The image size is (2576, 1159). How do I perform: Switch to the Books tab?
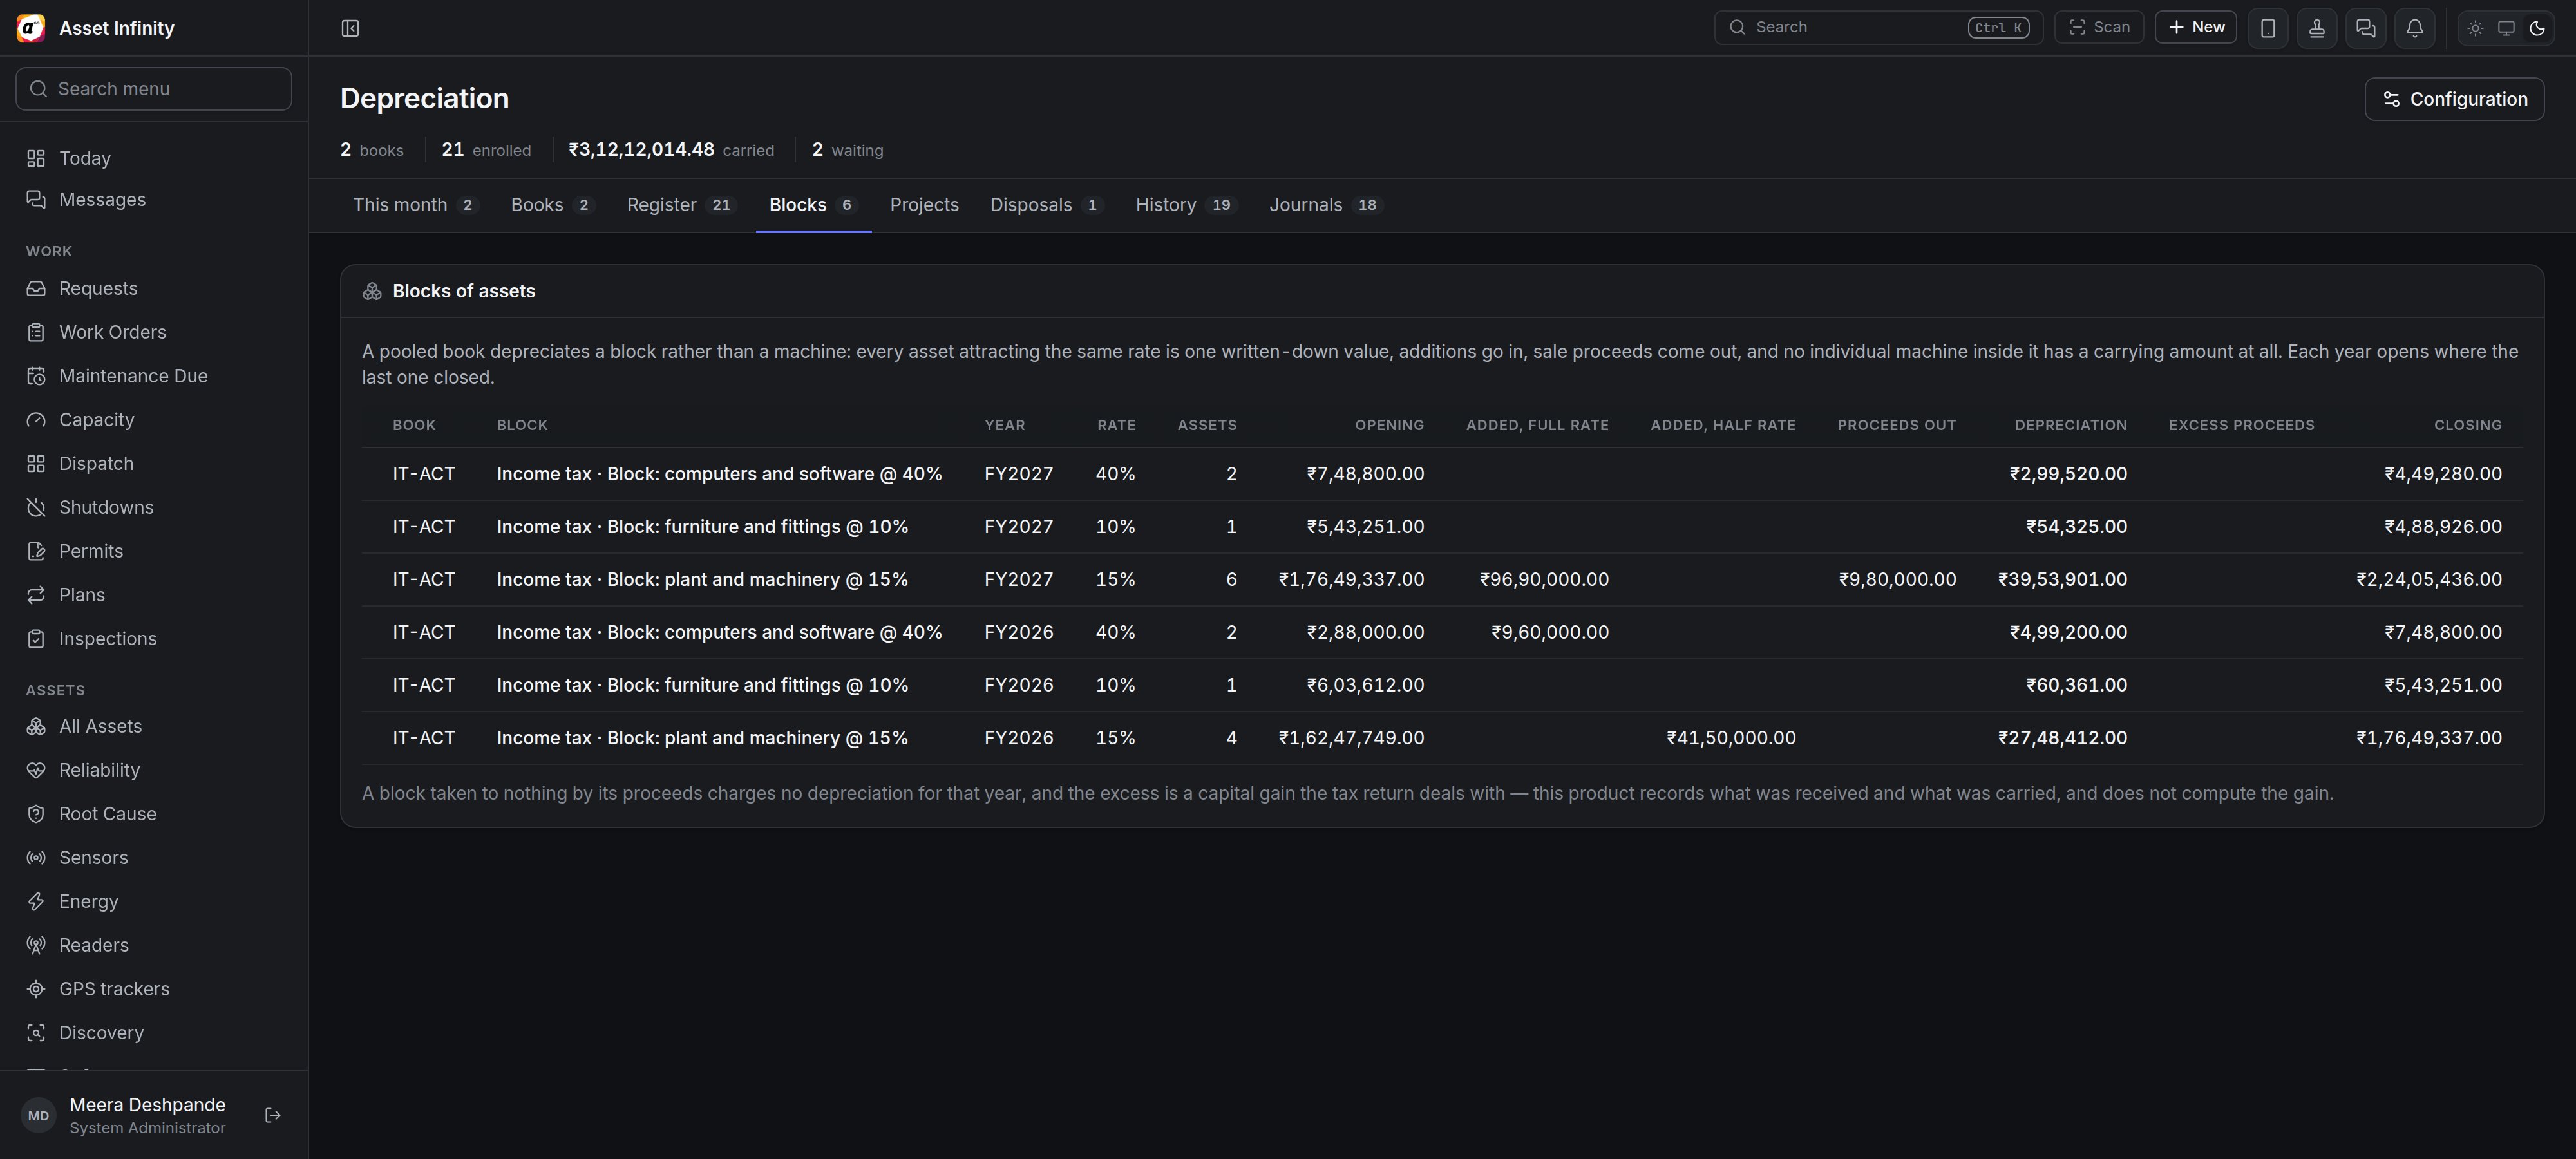(552, 205)
